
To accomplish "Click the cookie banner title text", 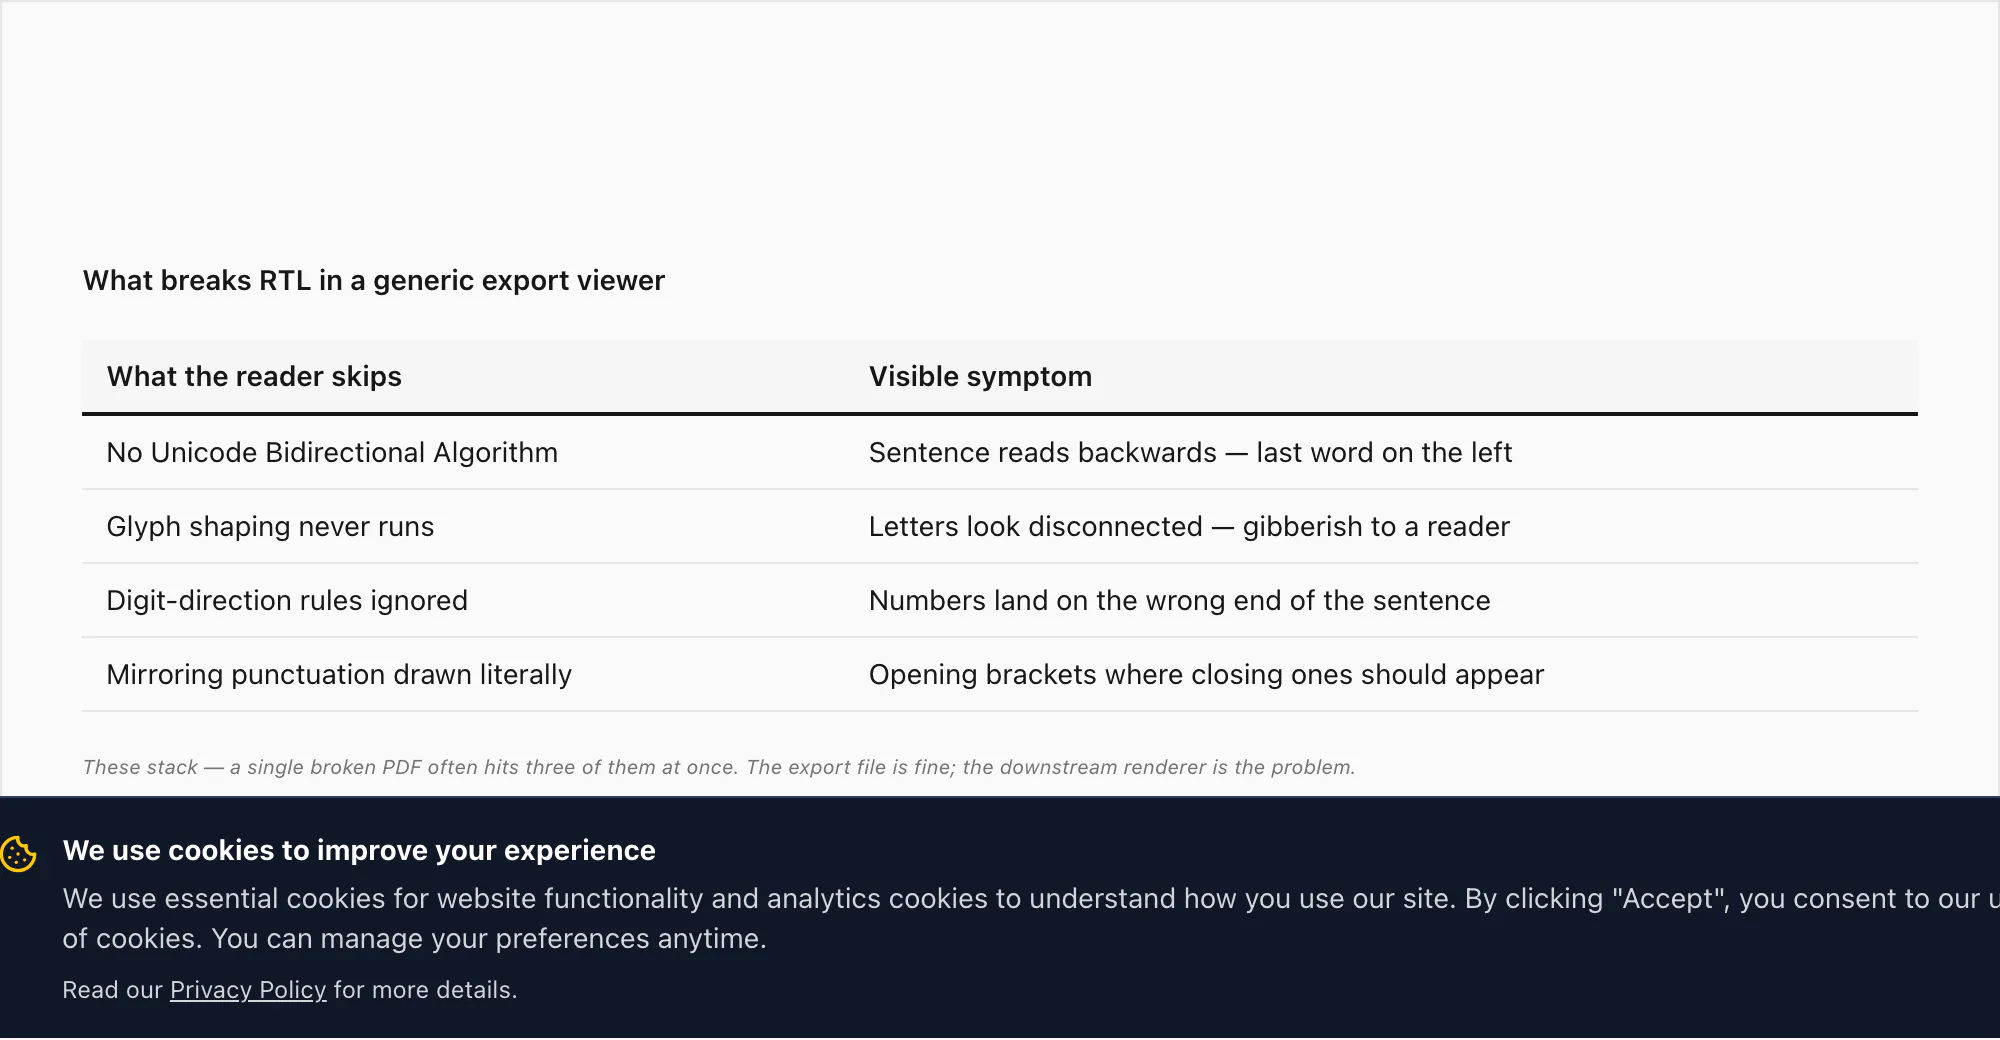I will (359, 850).
